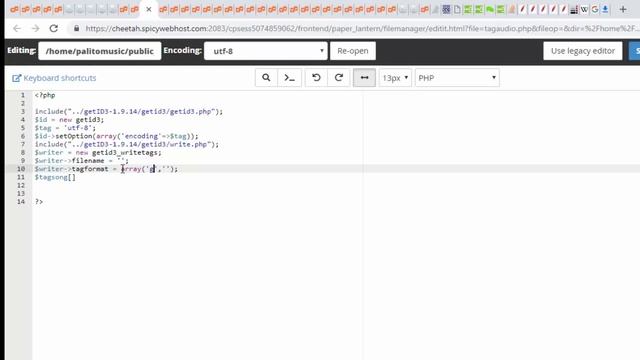Image resolution: width=640 pixels, height=360 pixels.
Task: Redo the last undone edit
Action: 338,78
